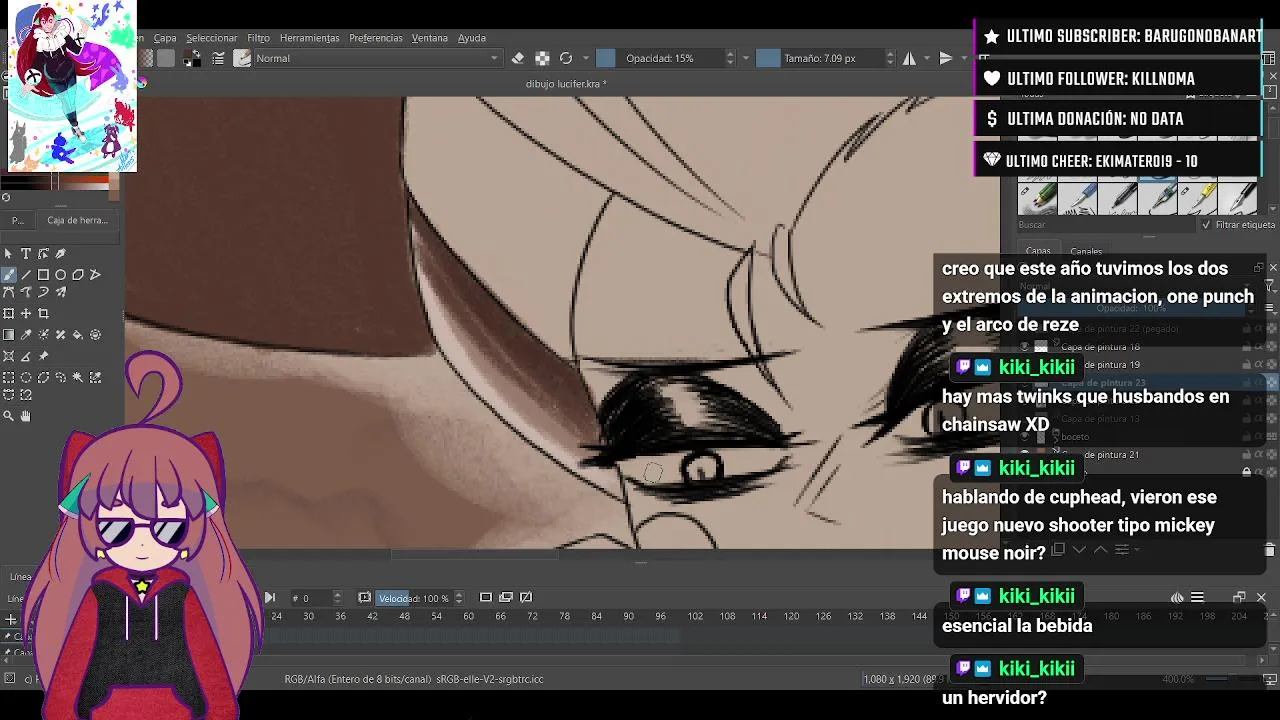Viewport: 1280px width, 720px height.
Task: Select the Pan hand tool
Action: pyautogui.click(x=26, y=416)
